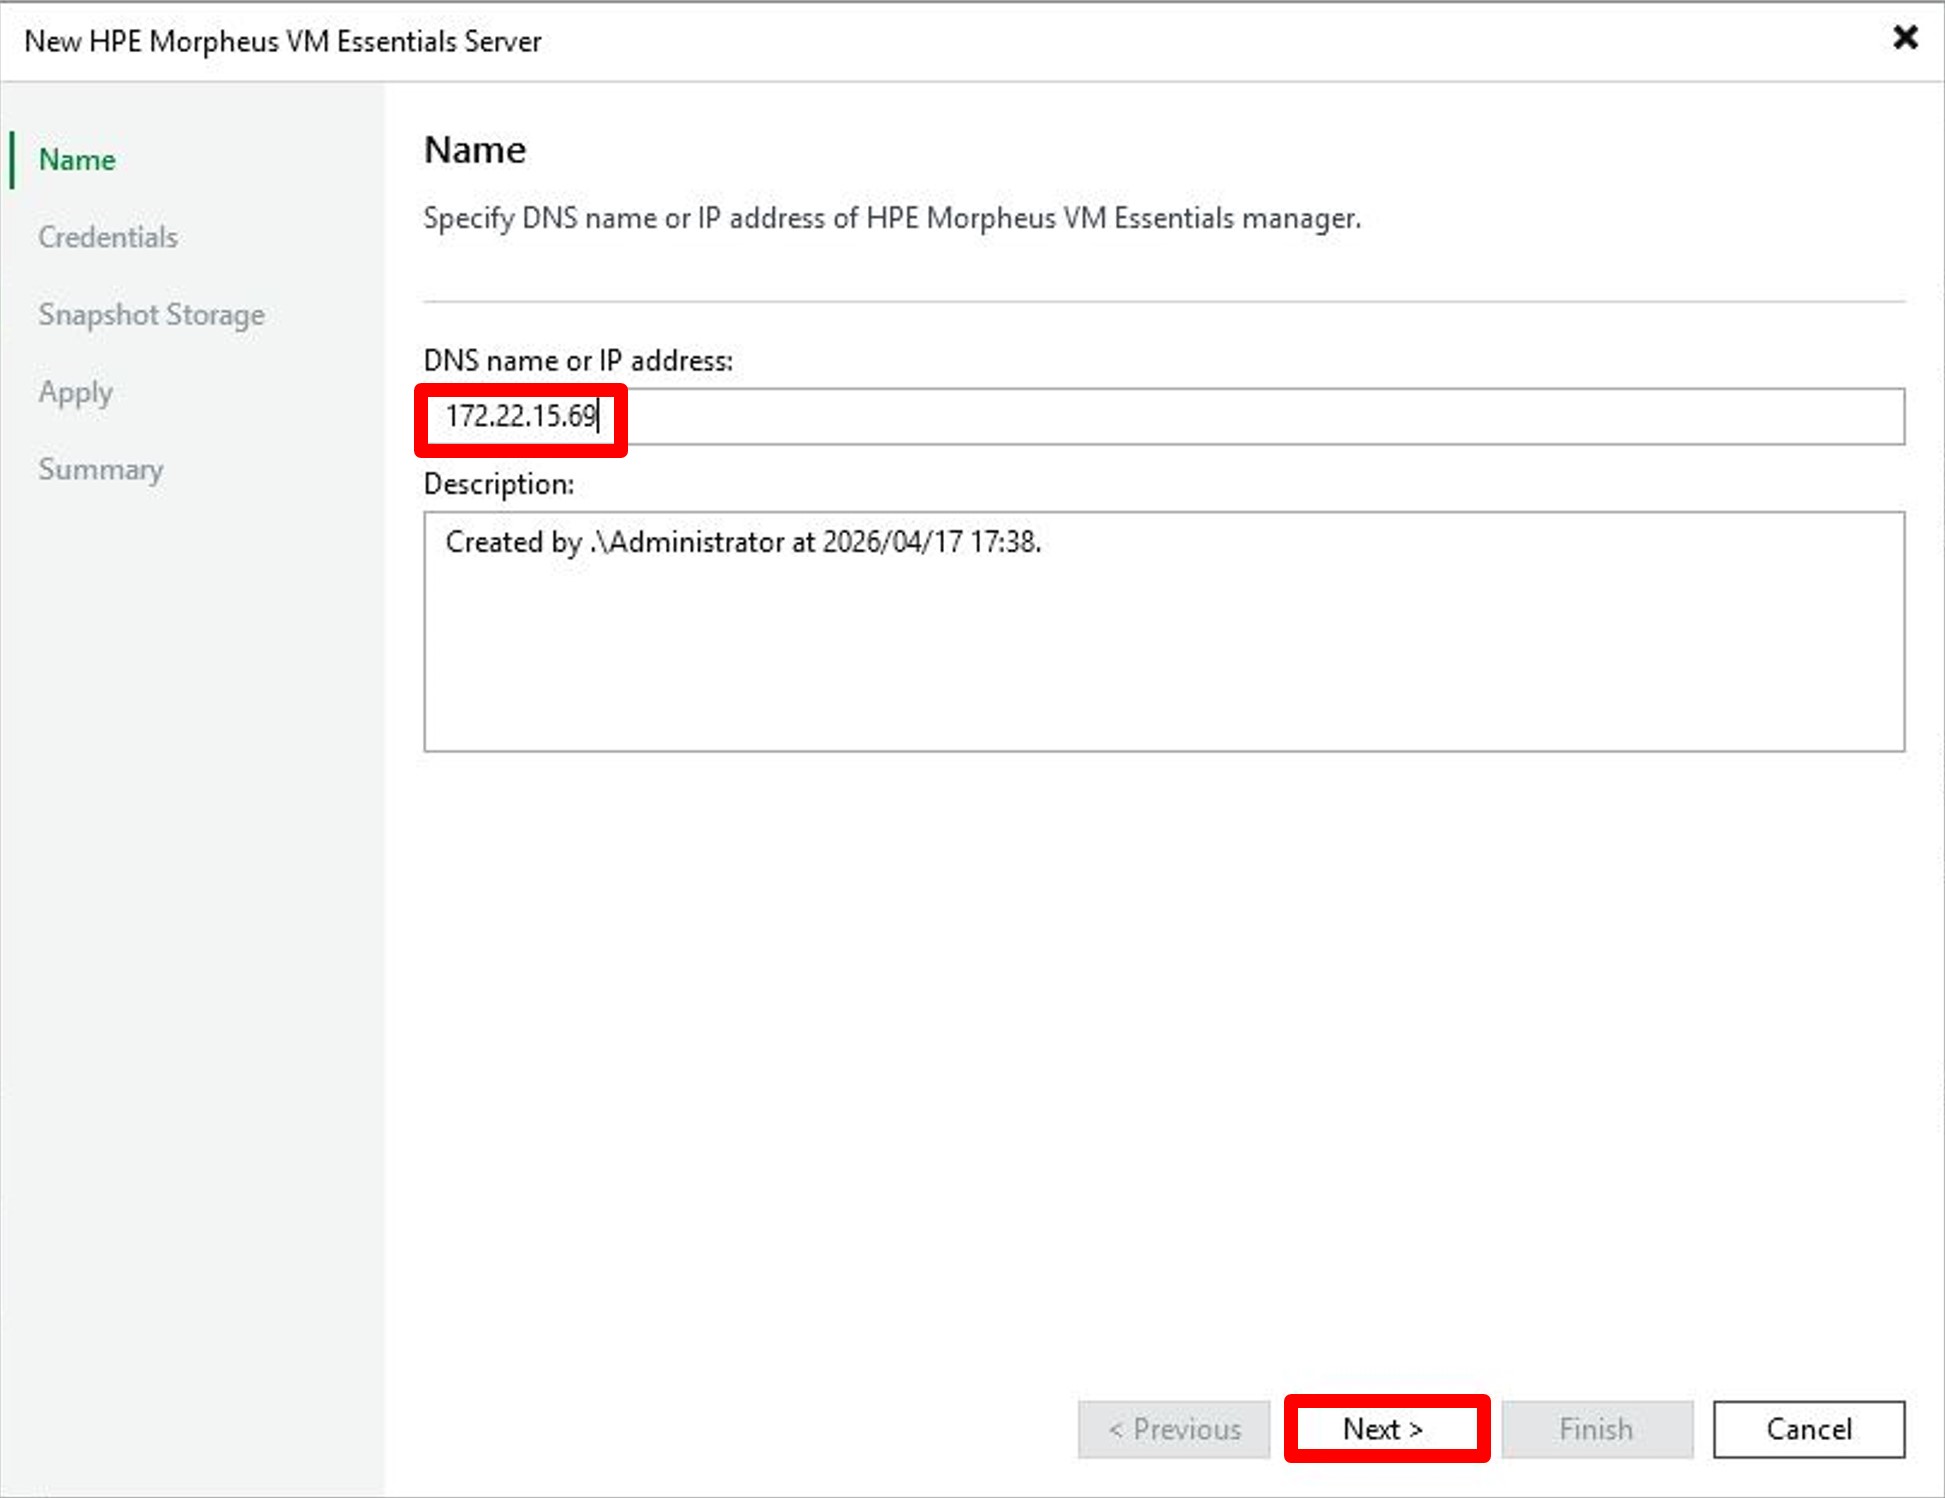Cancel the server wizard
1945x1498 pixels.
[x=1809, y=1429]
